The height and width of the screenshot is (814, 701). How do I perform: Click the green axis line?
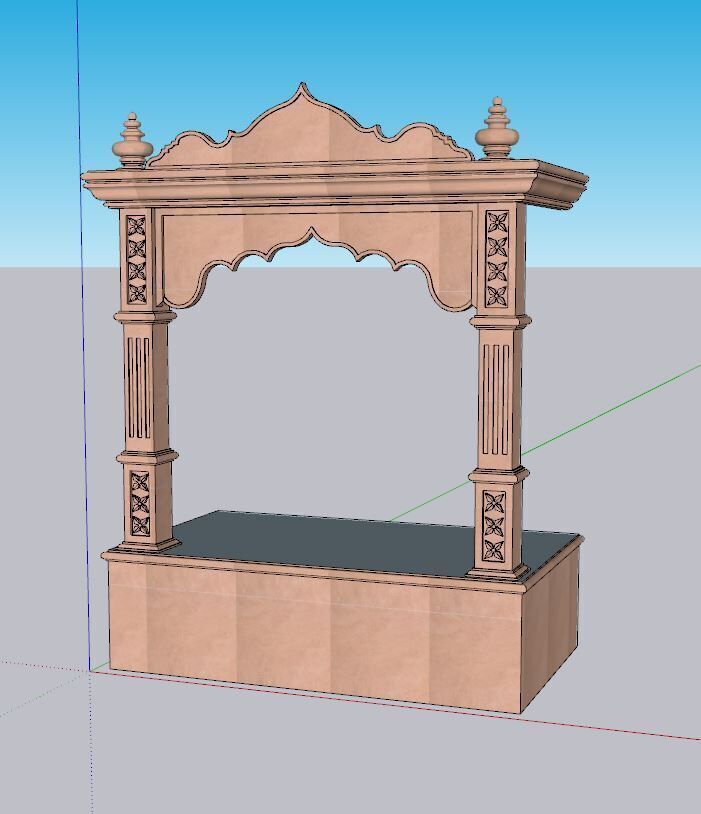point(613,410)
